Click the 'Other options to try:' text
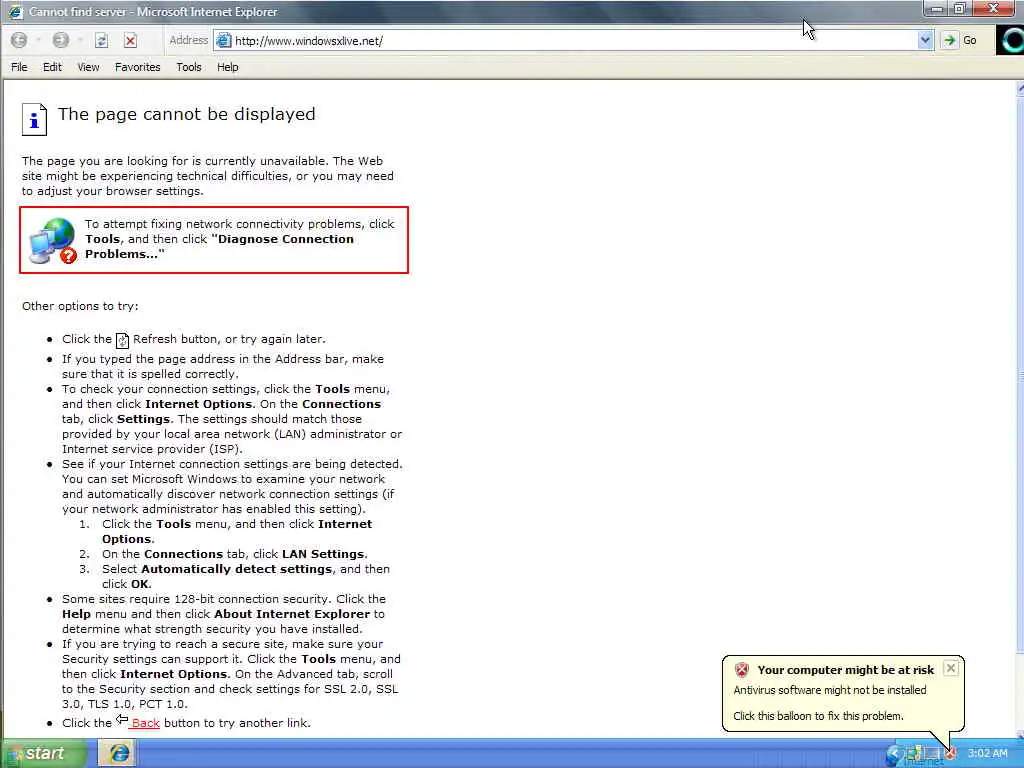 pos(80,306)
